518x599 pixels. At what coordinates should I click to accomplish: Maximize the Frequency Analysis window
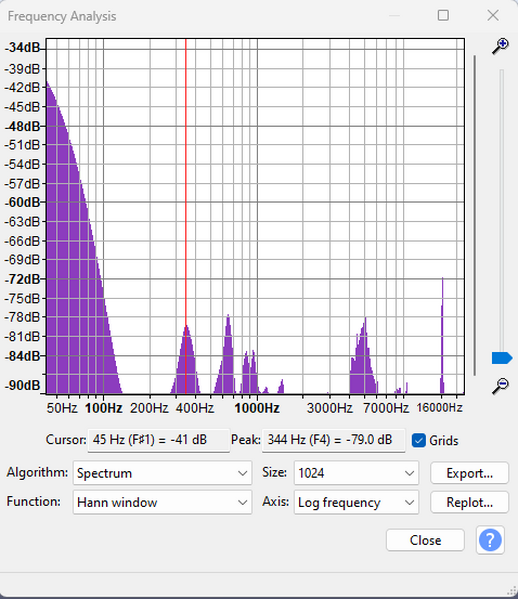[443, 16]
